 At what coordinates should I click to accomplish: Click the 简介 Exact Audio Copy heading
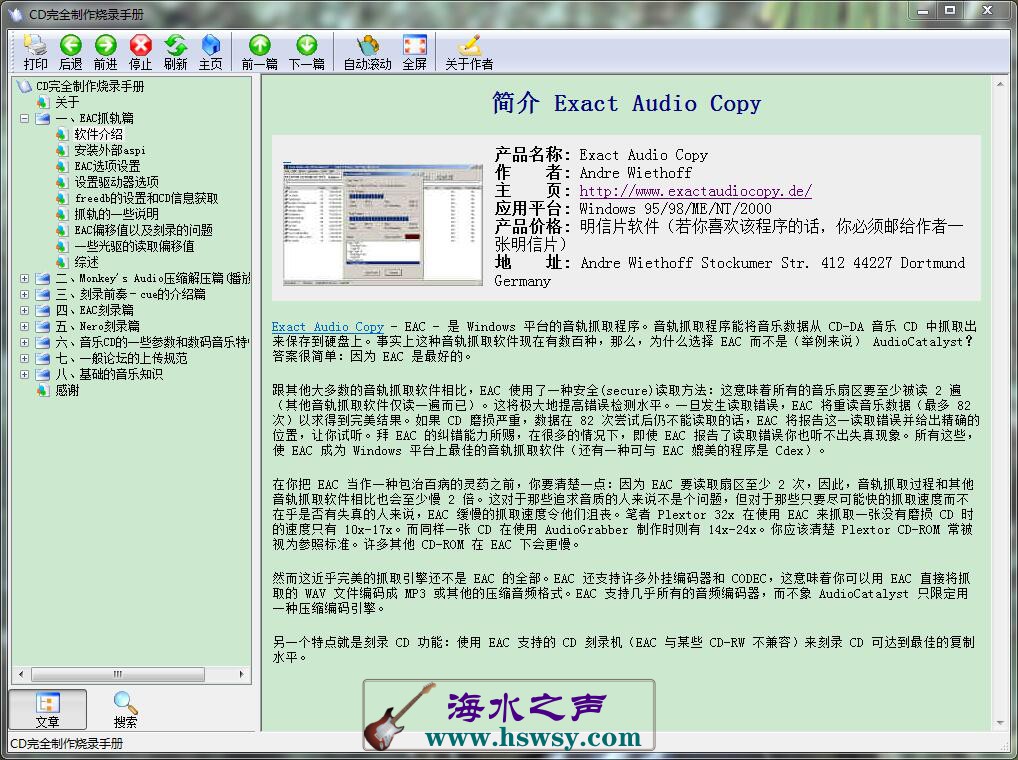pyautogui.click(x=626, y=103)
